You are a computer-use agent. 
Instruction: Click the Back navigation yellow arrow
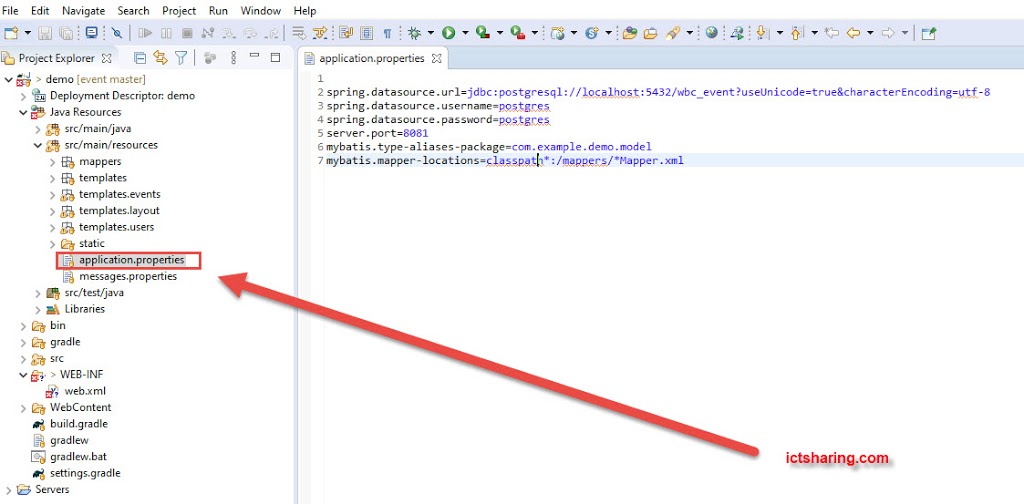tap(853, 33)
